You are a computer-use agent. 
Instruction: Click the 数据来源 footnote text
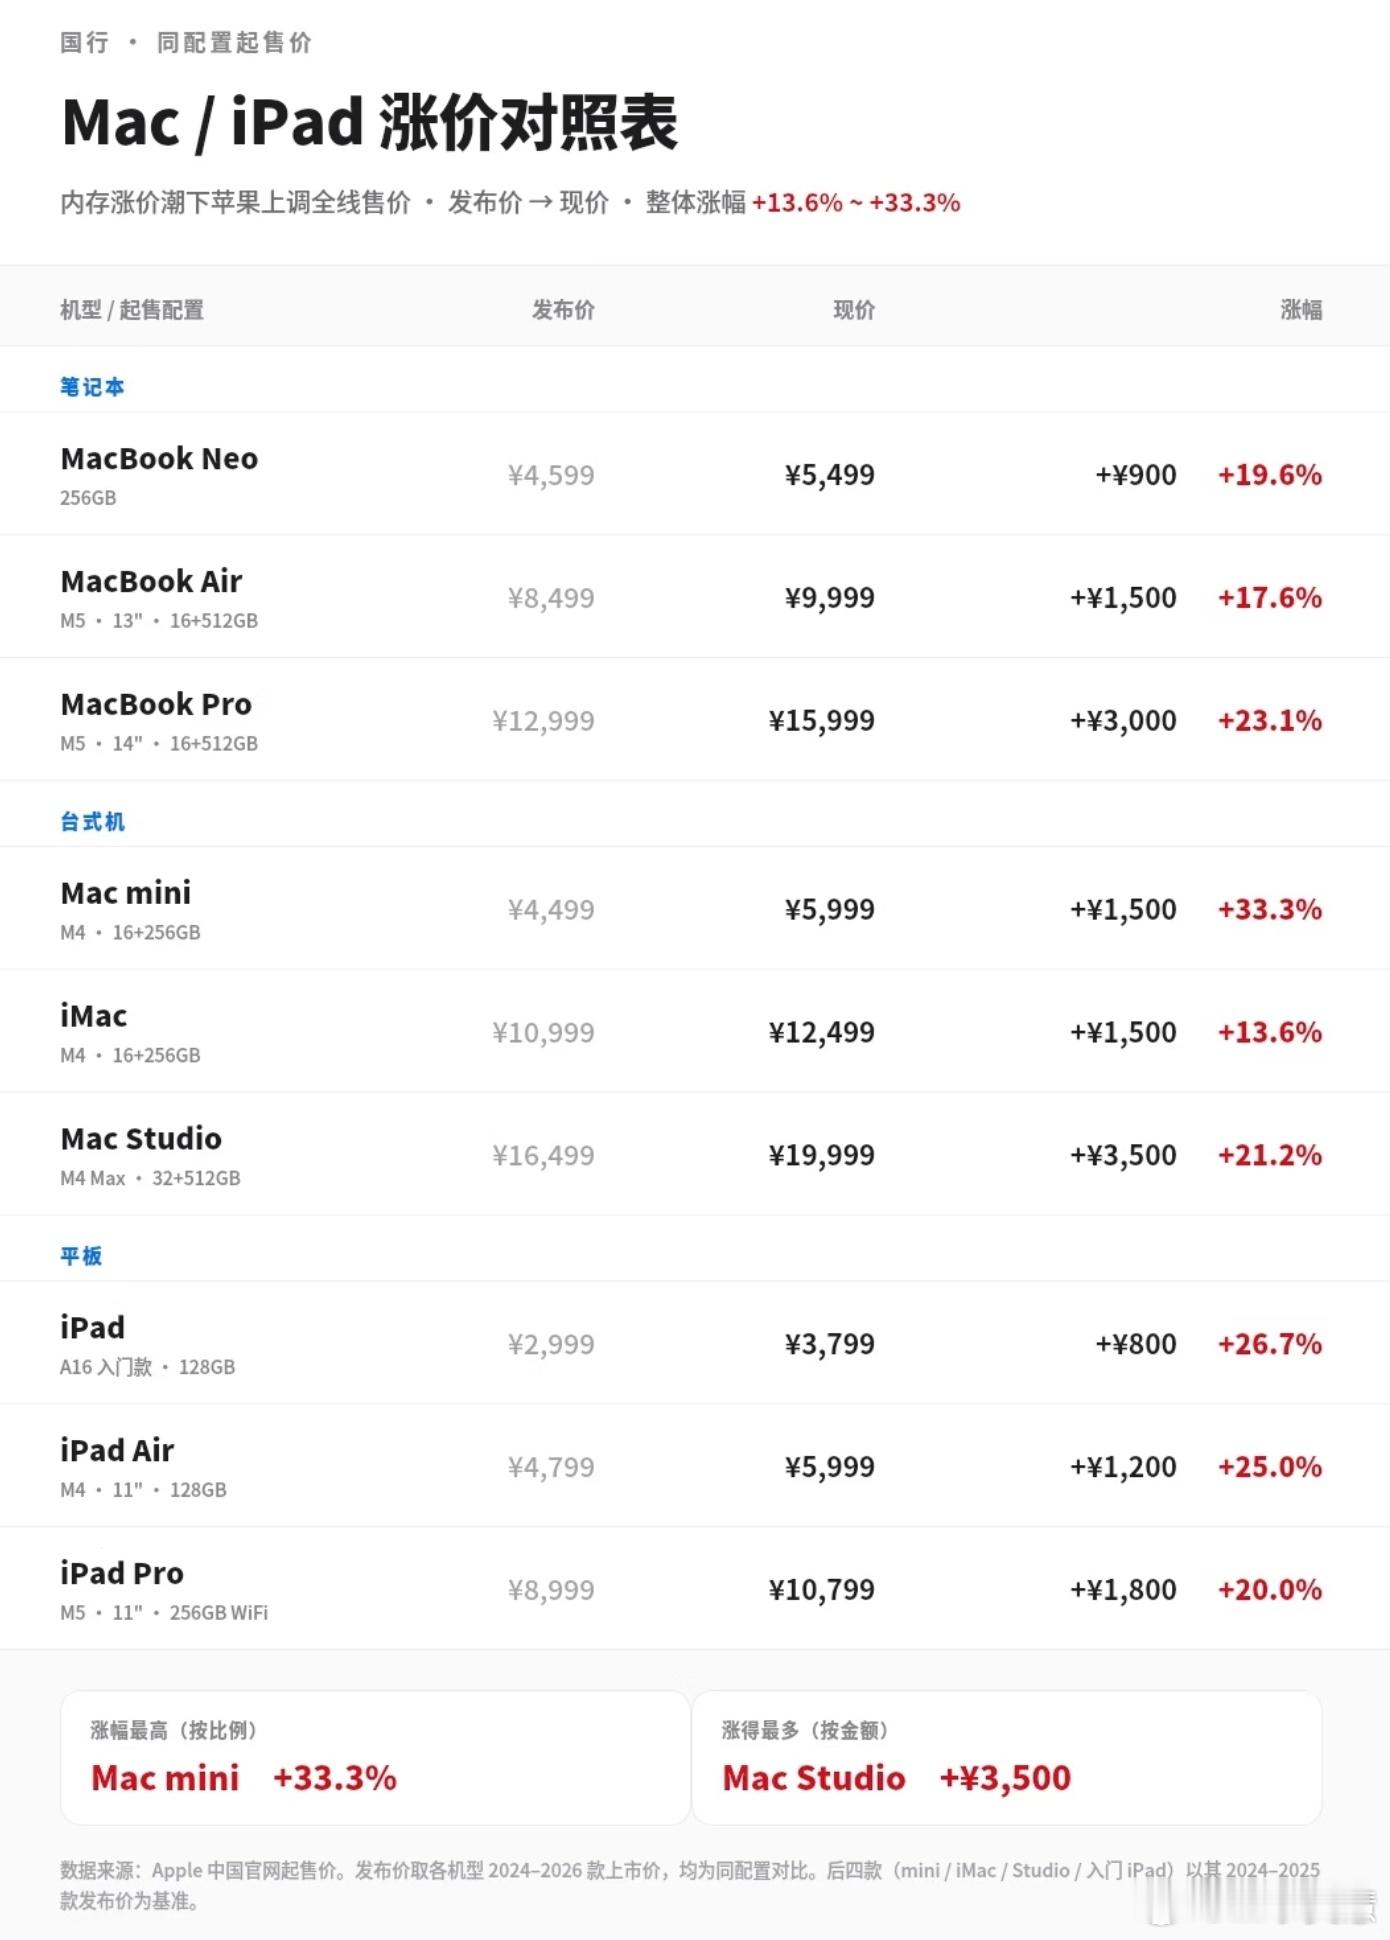click(690, 1885)
